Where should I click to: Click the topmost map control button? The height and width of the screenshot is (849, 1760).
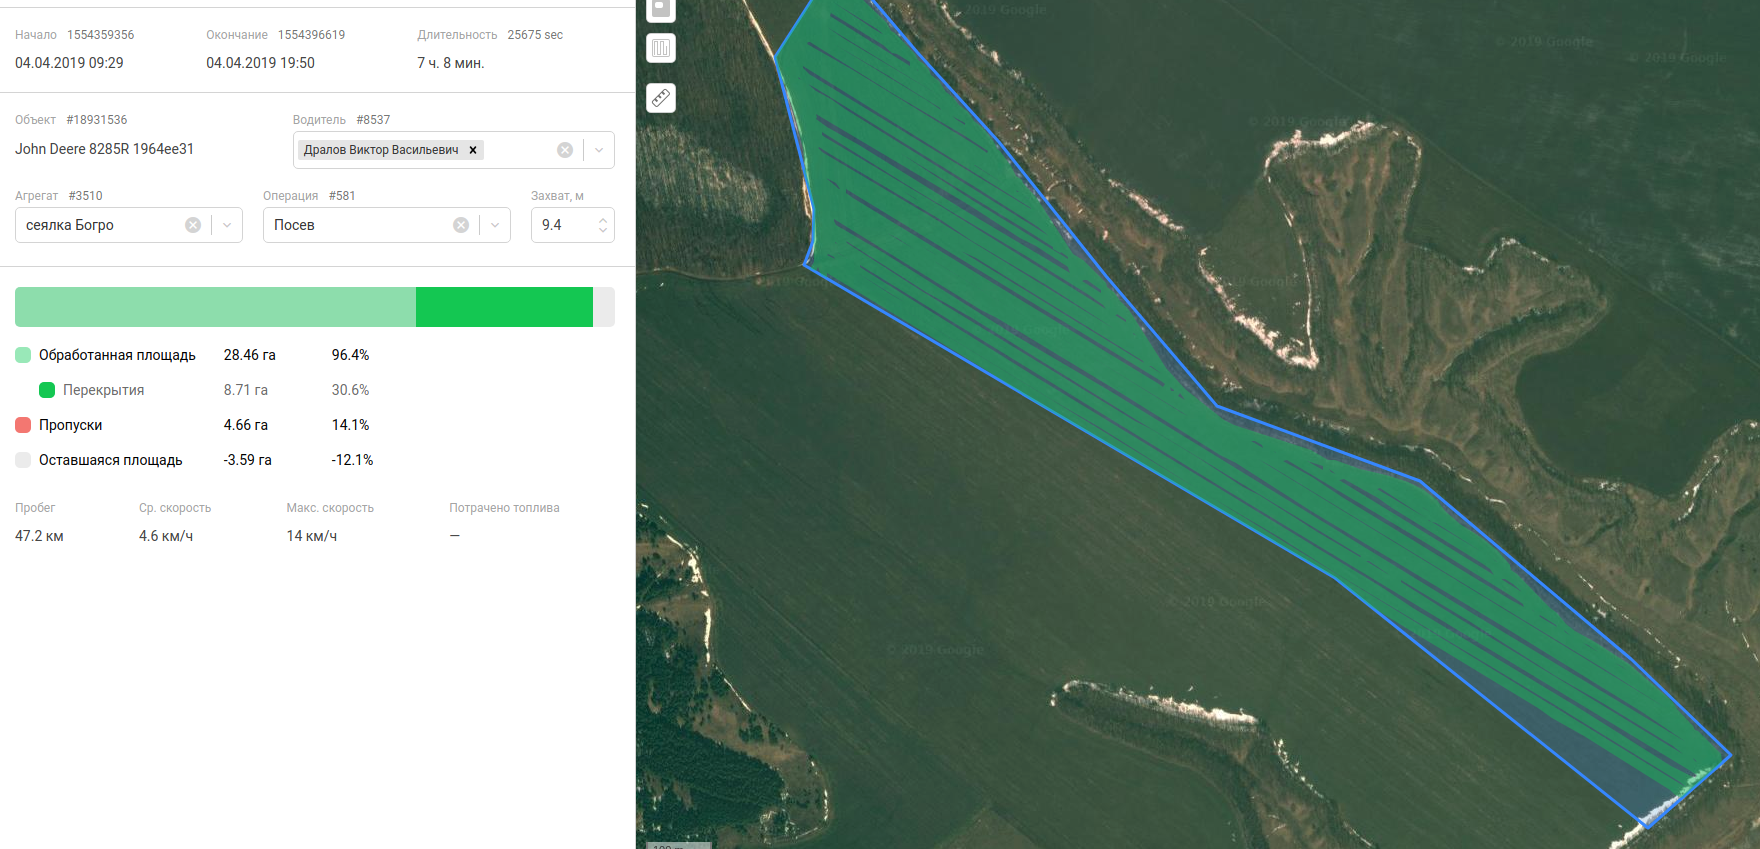pyautogui.click(x=661, y=8)
